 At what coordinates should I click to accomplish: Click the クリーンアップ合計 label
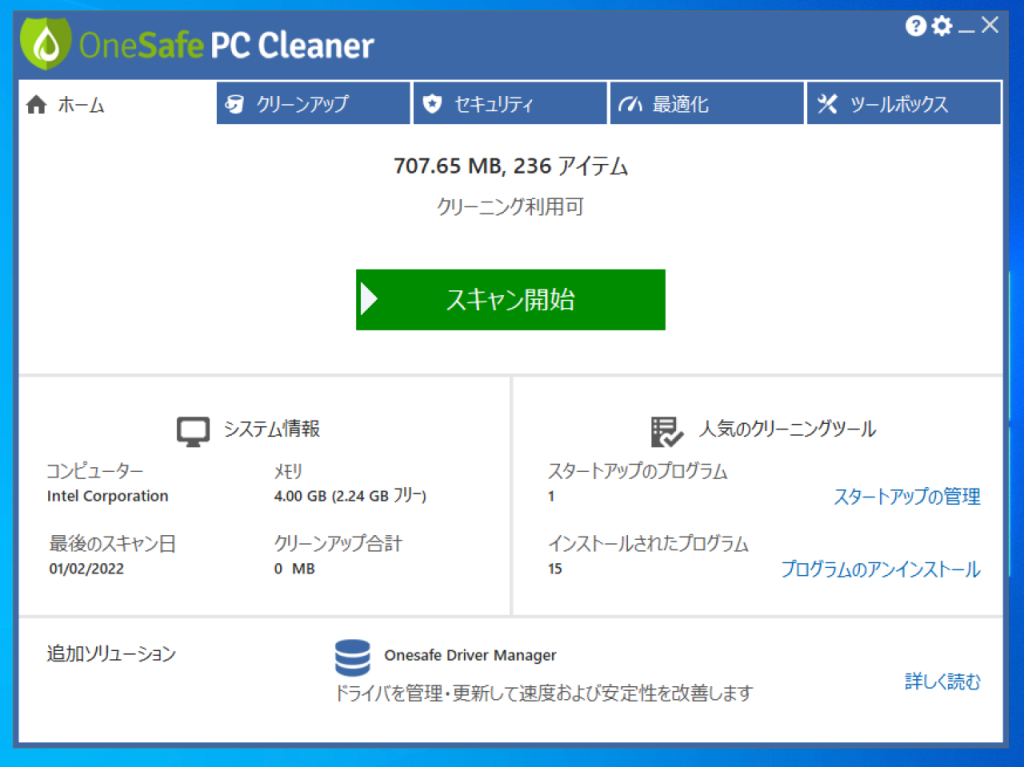pos(338,544)
